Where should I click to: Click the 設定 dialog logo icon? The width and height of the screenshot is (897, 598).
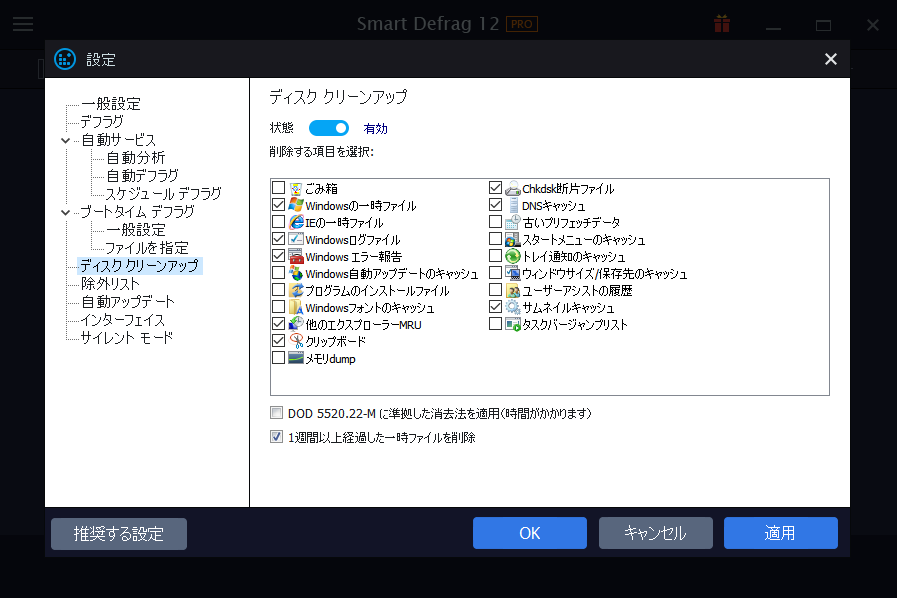tap(65, 59)
